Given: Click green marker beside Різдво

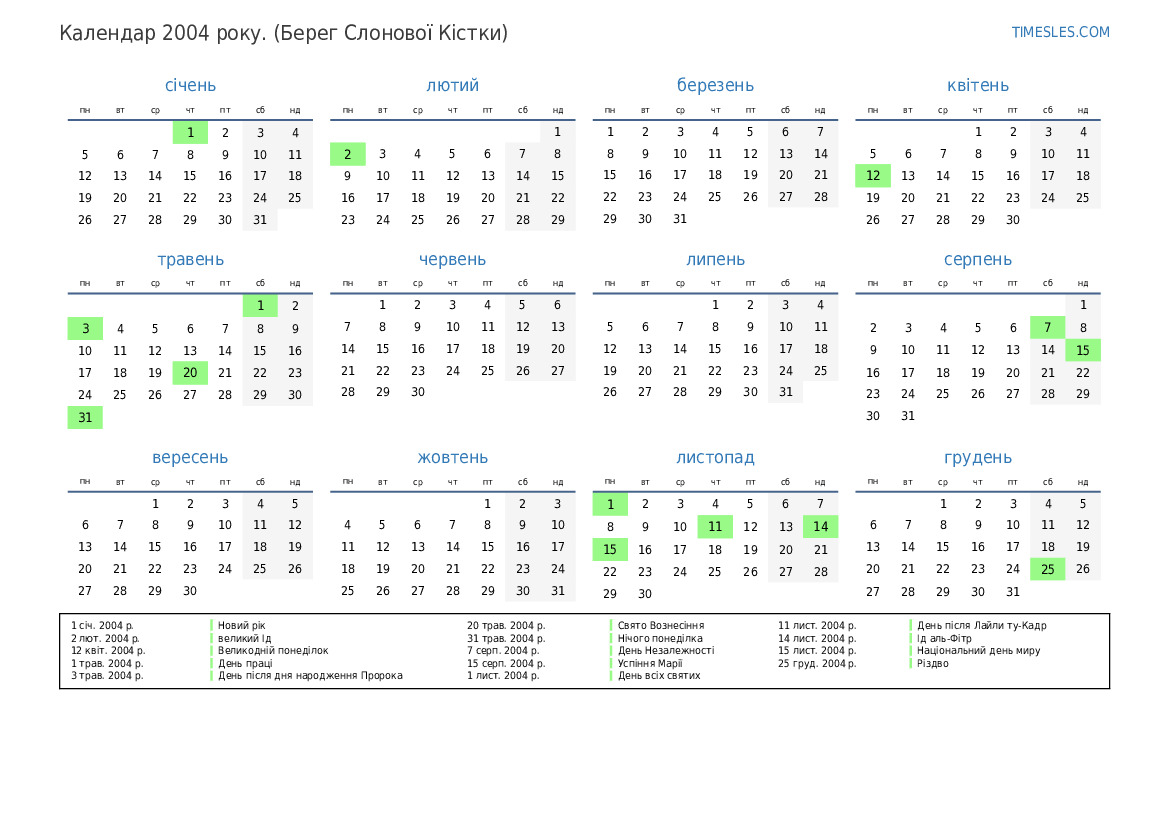Looking at the screenshot, I should [x=911, y=663].
